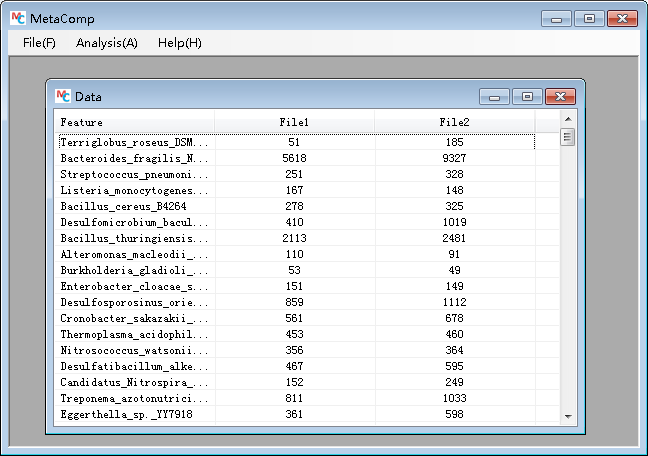Click the File2 column header
Image resolution: width=648 pixels, height=456 pixels.
coord(454,122)
